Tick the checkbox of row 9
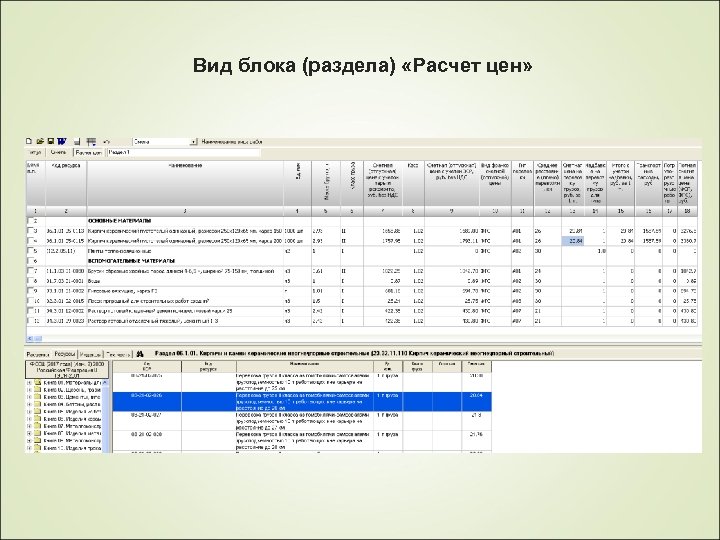 click(x=31, y=291)
